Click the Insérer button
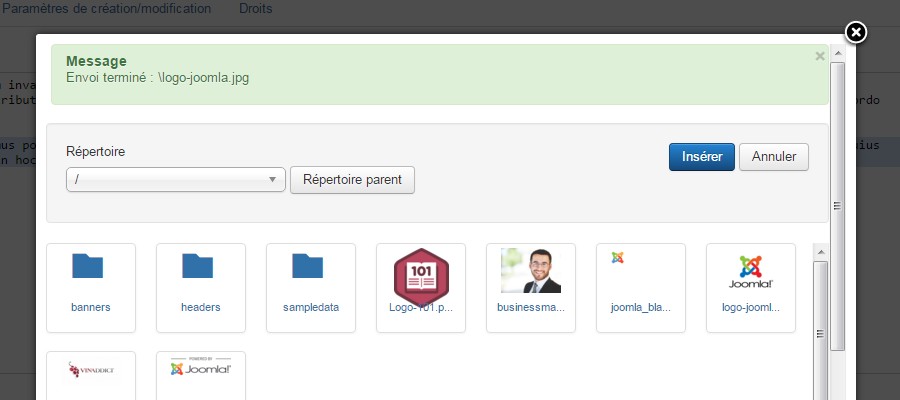 (x=701, y=157)
